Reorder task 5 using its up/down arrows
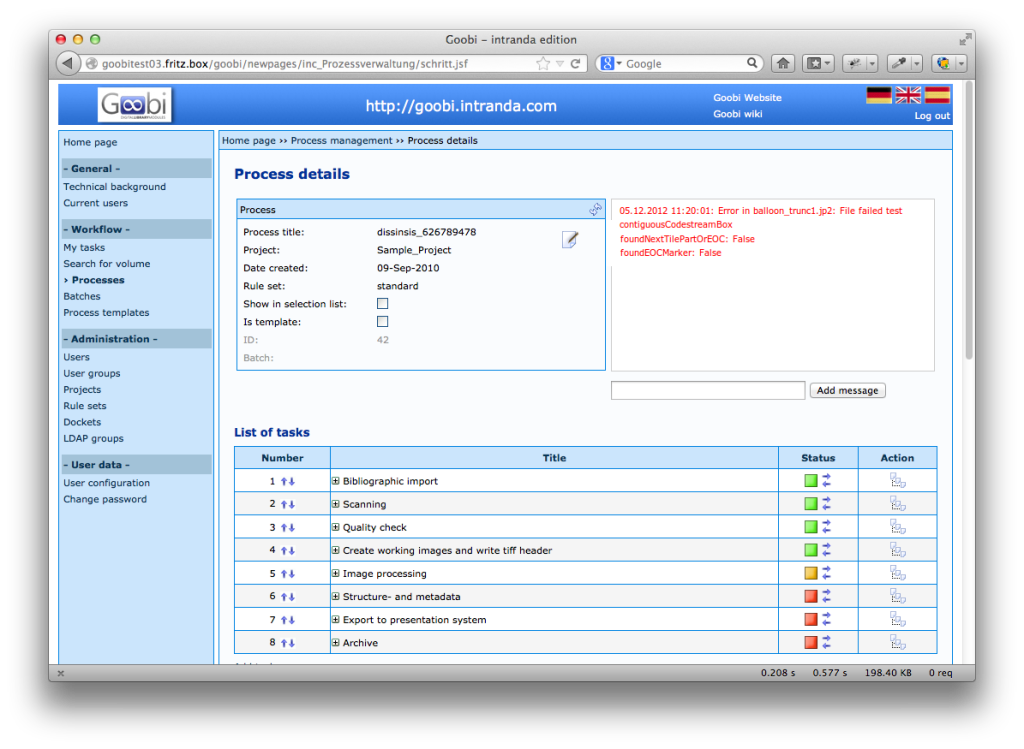Screen dimensions: 1024x749 288,574
